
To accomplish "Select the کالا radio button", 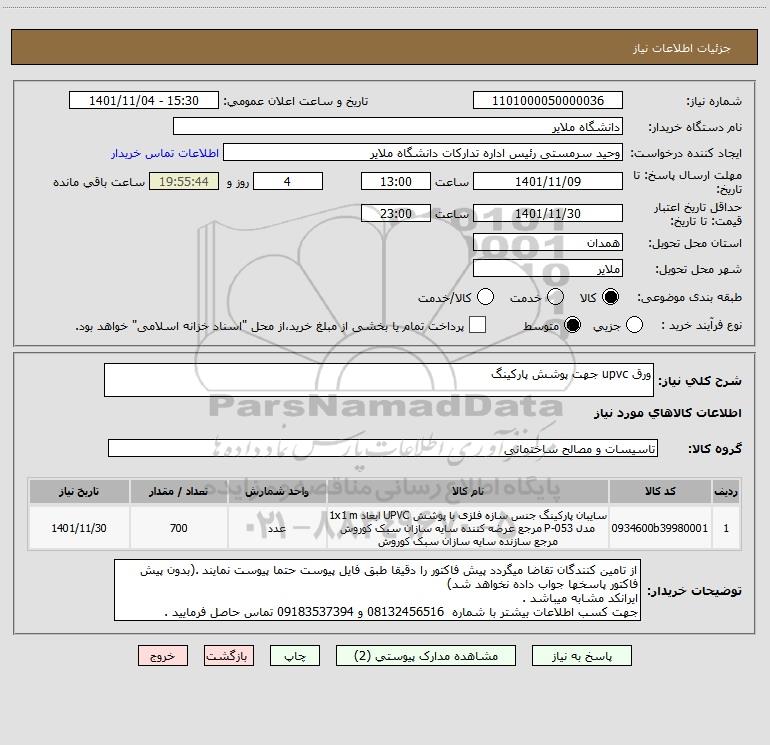I will point(610,297).
